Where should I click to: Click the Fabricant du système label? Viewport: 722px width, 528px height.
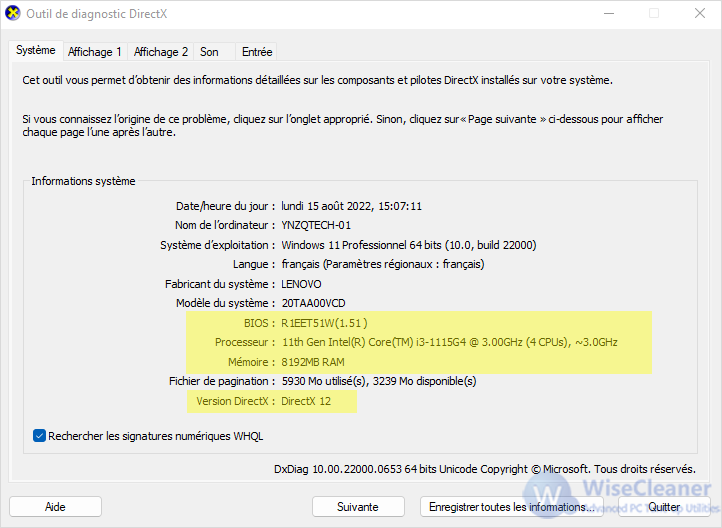click(220, 284)
